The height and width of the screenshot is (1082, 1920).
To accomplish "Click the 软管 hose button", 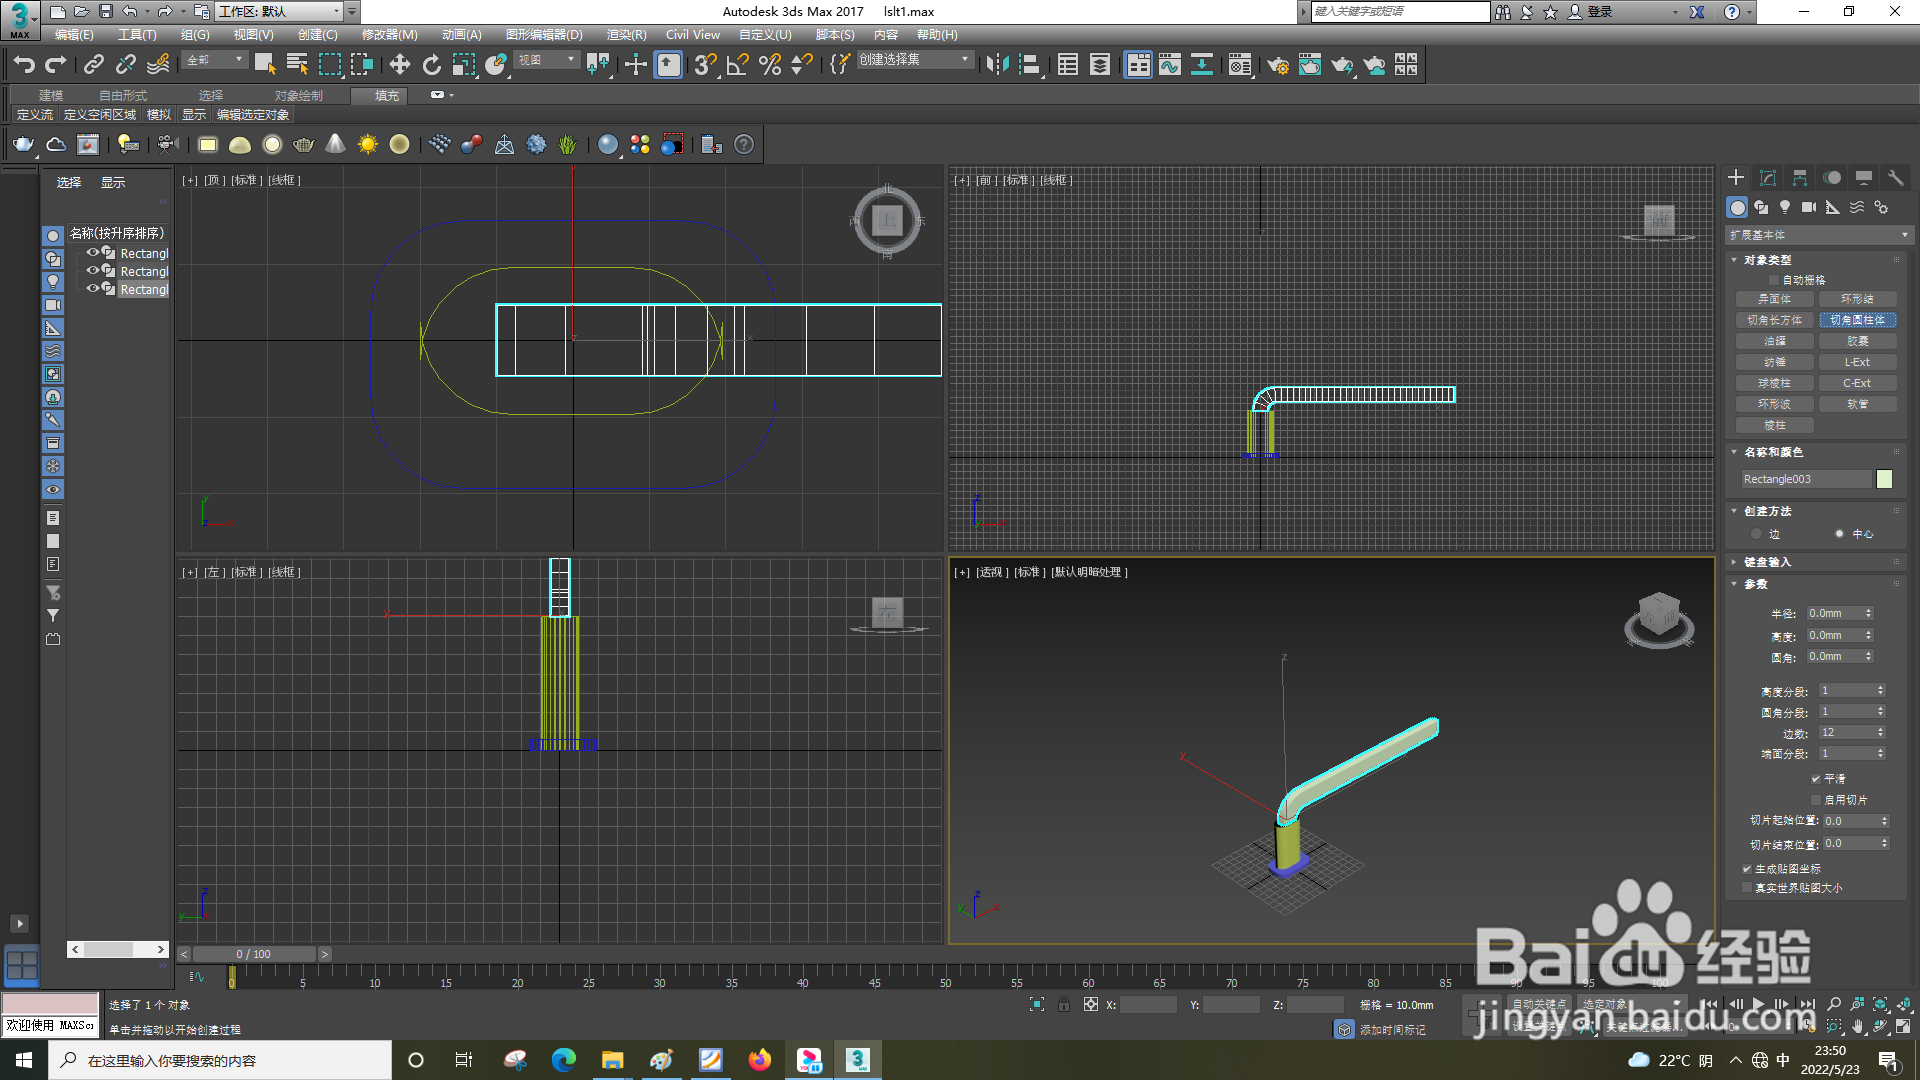I will coord(1857,404).
